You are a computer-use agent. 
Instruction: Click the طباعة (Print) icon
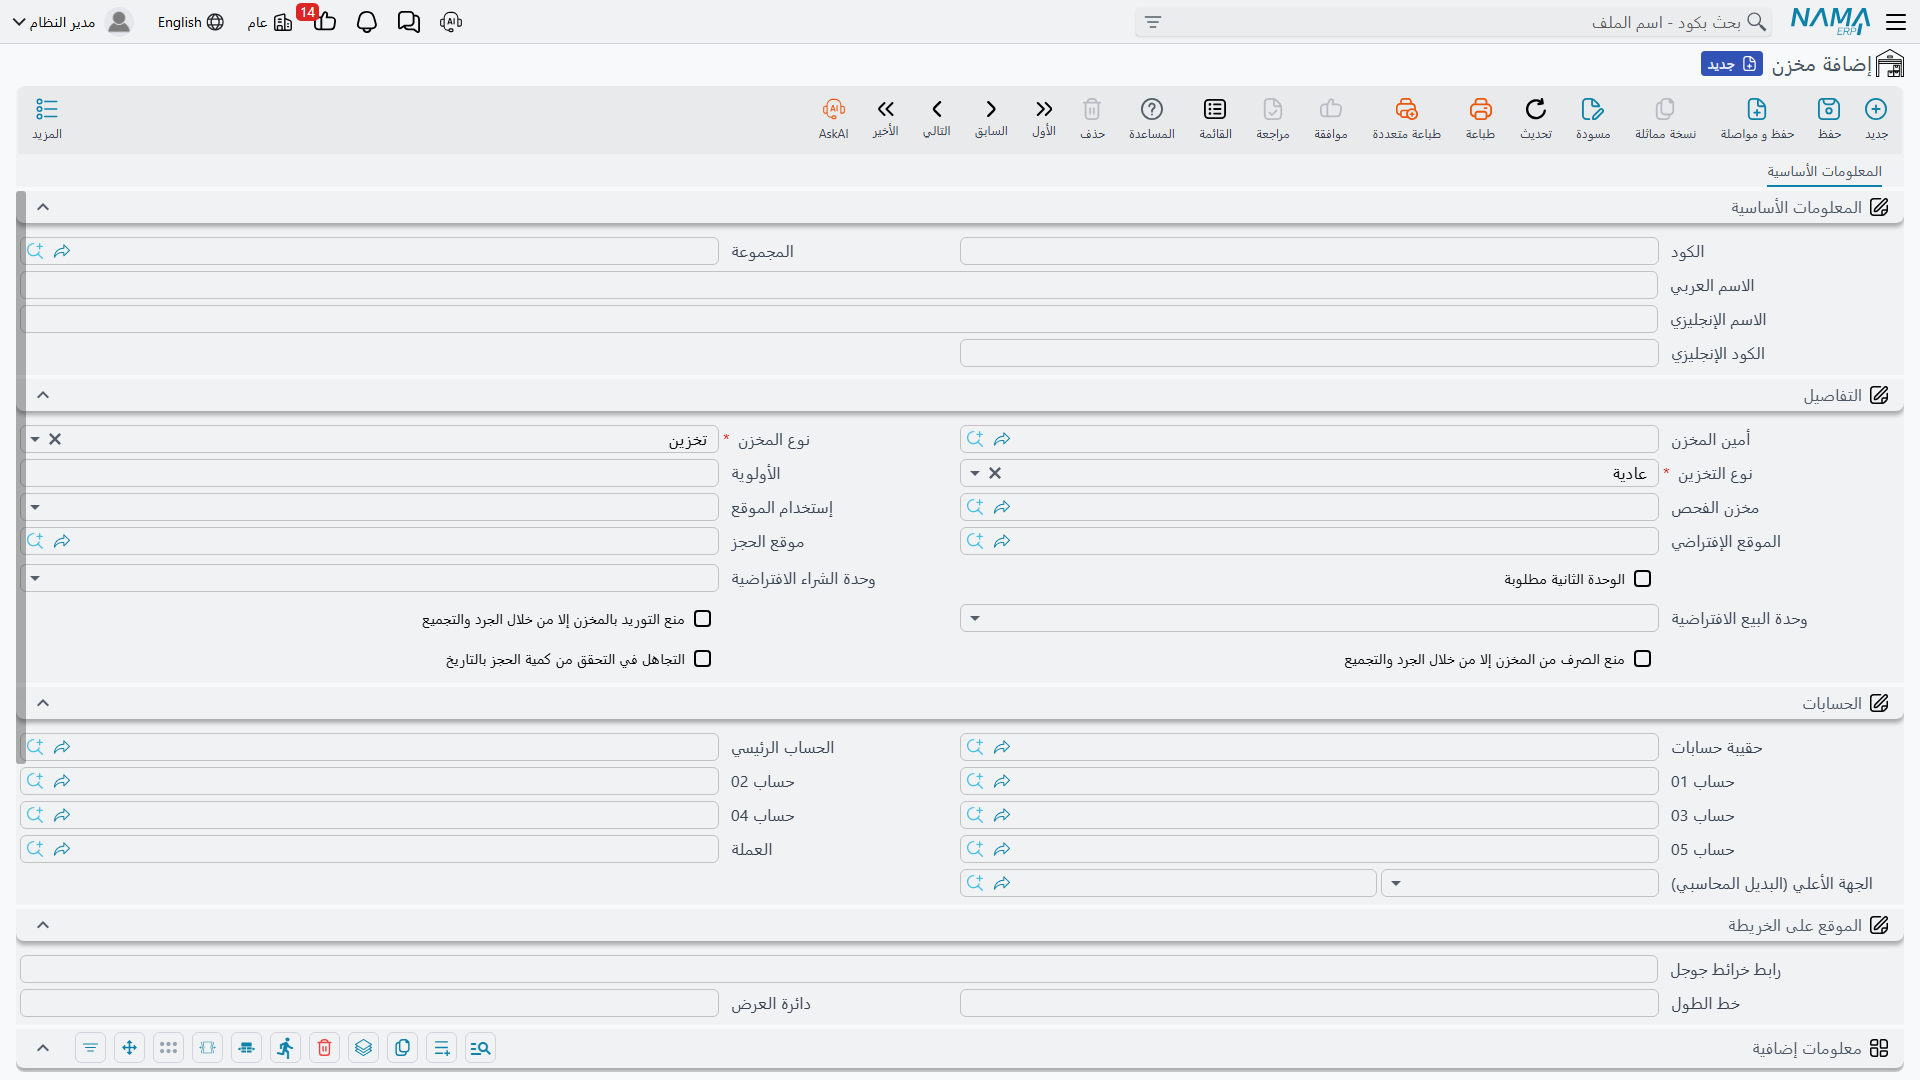(x=1480, y=109)
